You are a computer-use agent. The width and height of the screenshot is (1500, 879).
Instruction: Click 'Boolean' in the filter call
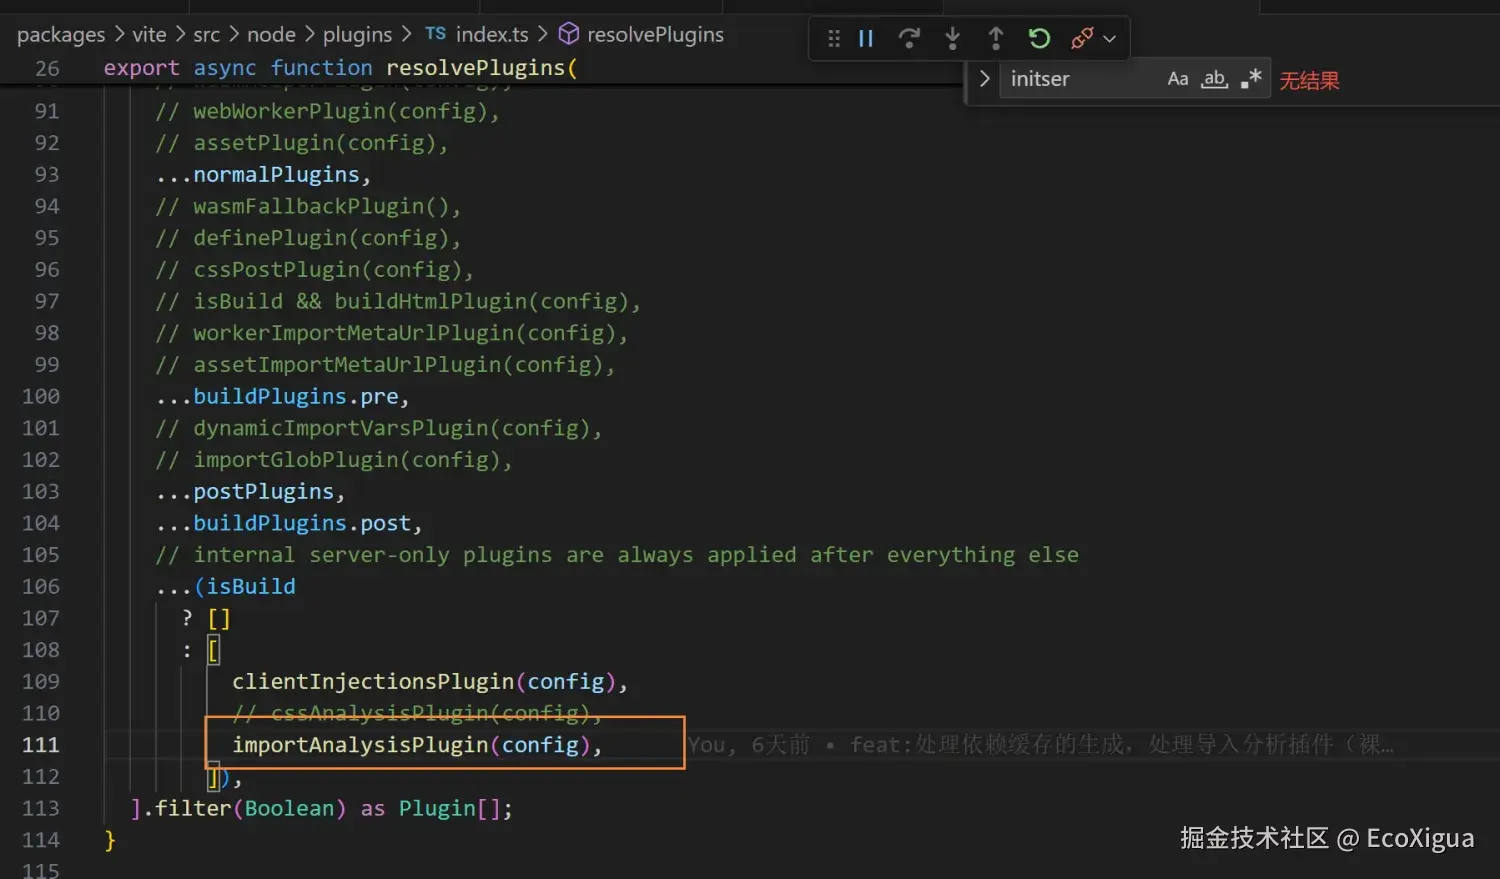pos(289,809)
